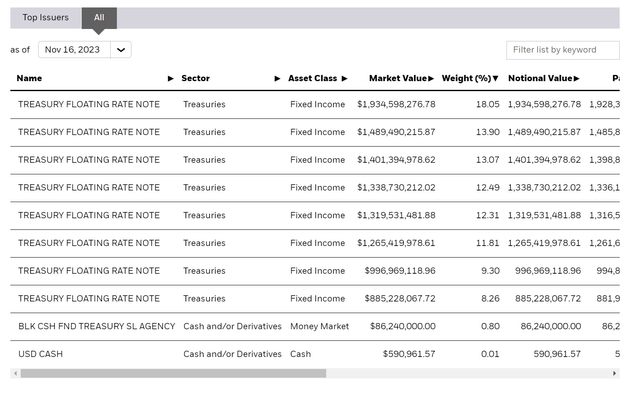
Task: Click the Asset Class column header
Action: (x=313, y=78)
